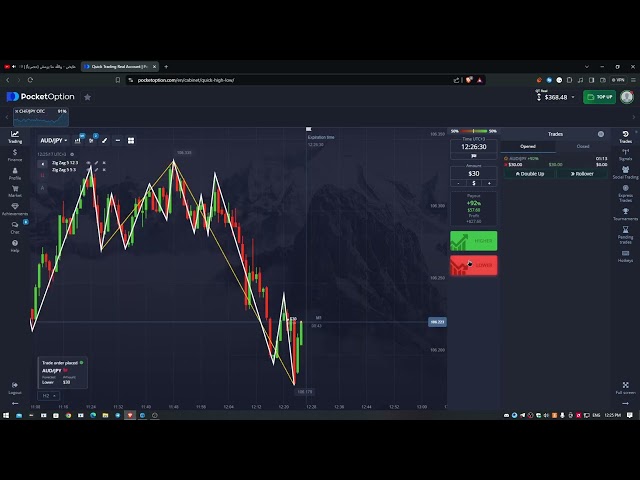640x480 pixels.
Task: Click the Double Up button
Action: 530,174
